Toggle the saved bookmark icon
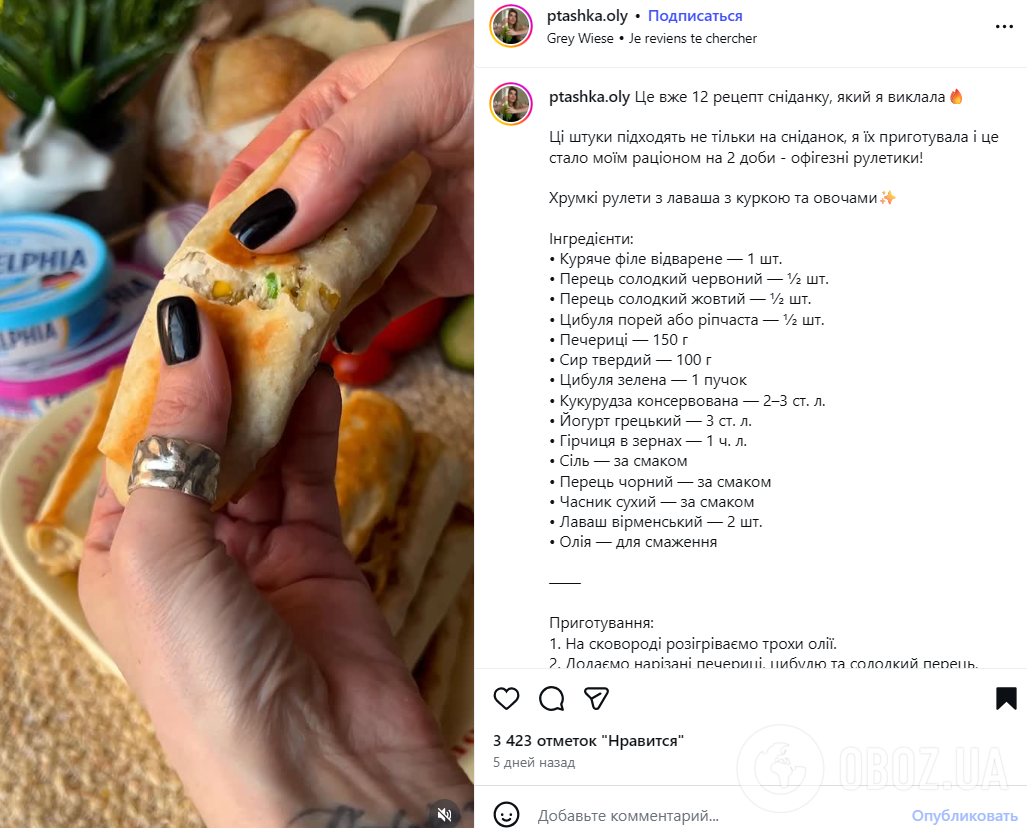This screenshot has height=828, width=1027. pyautogui.click(x=1006, y=698)
